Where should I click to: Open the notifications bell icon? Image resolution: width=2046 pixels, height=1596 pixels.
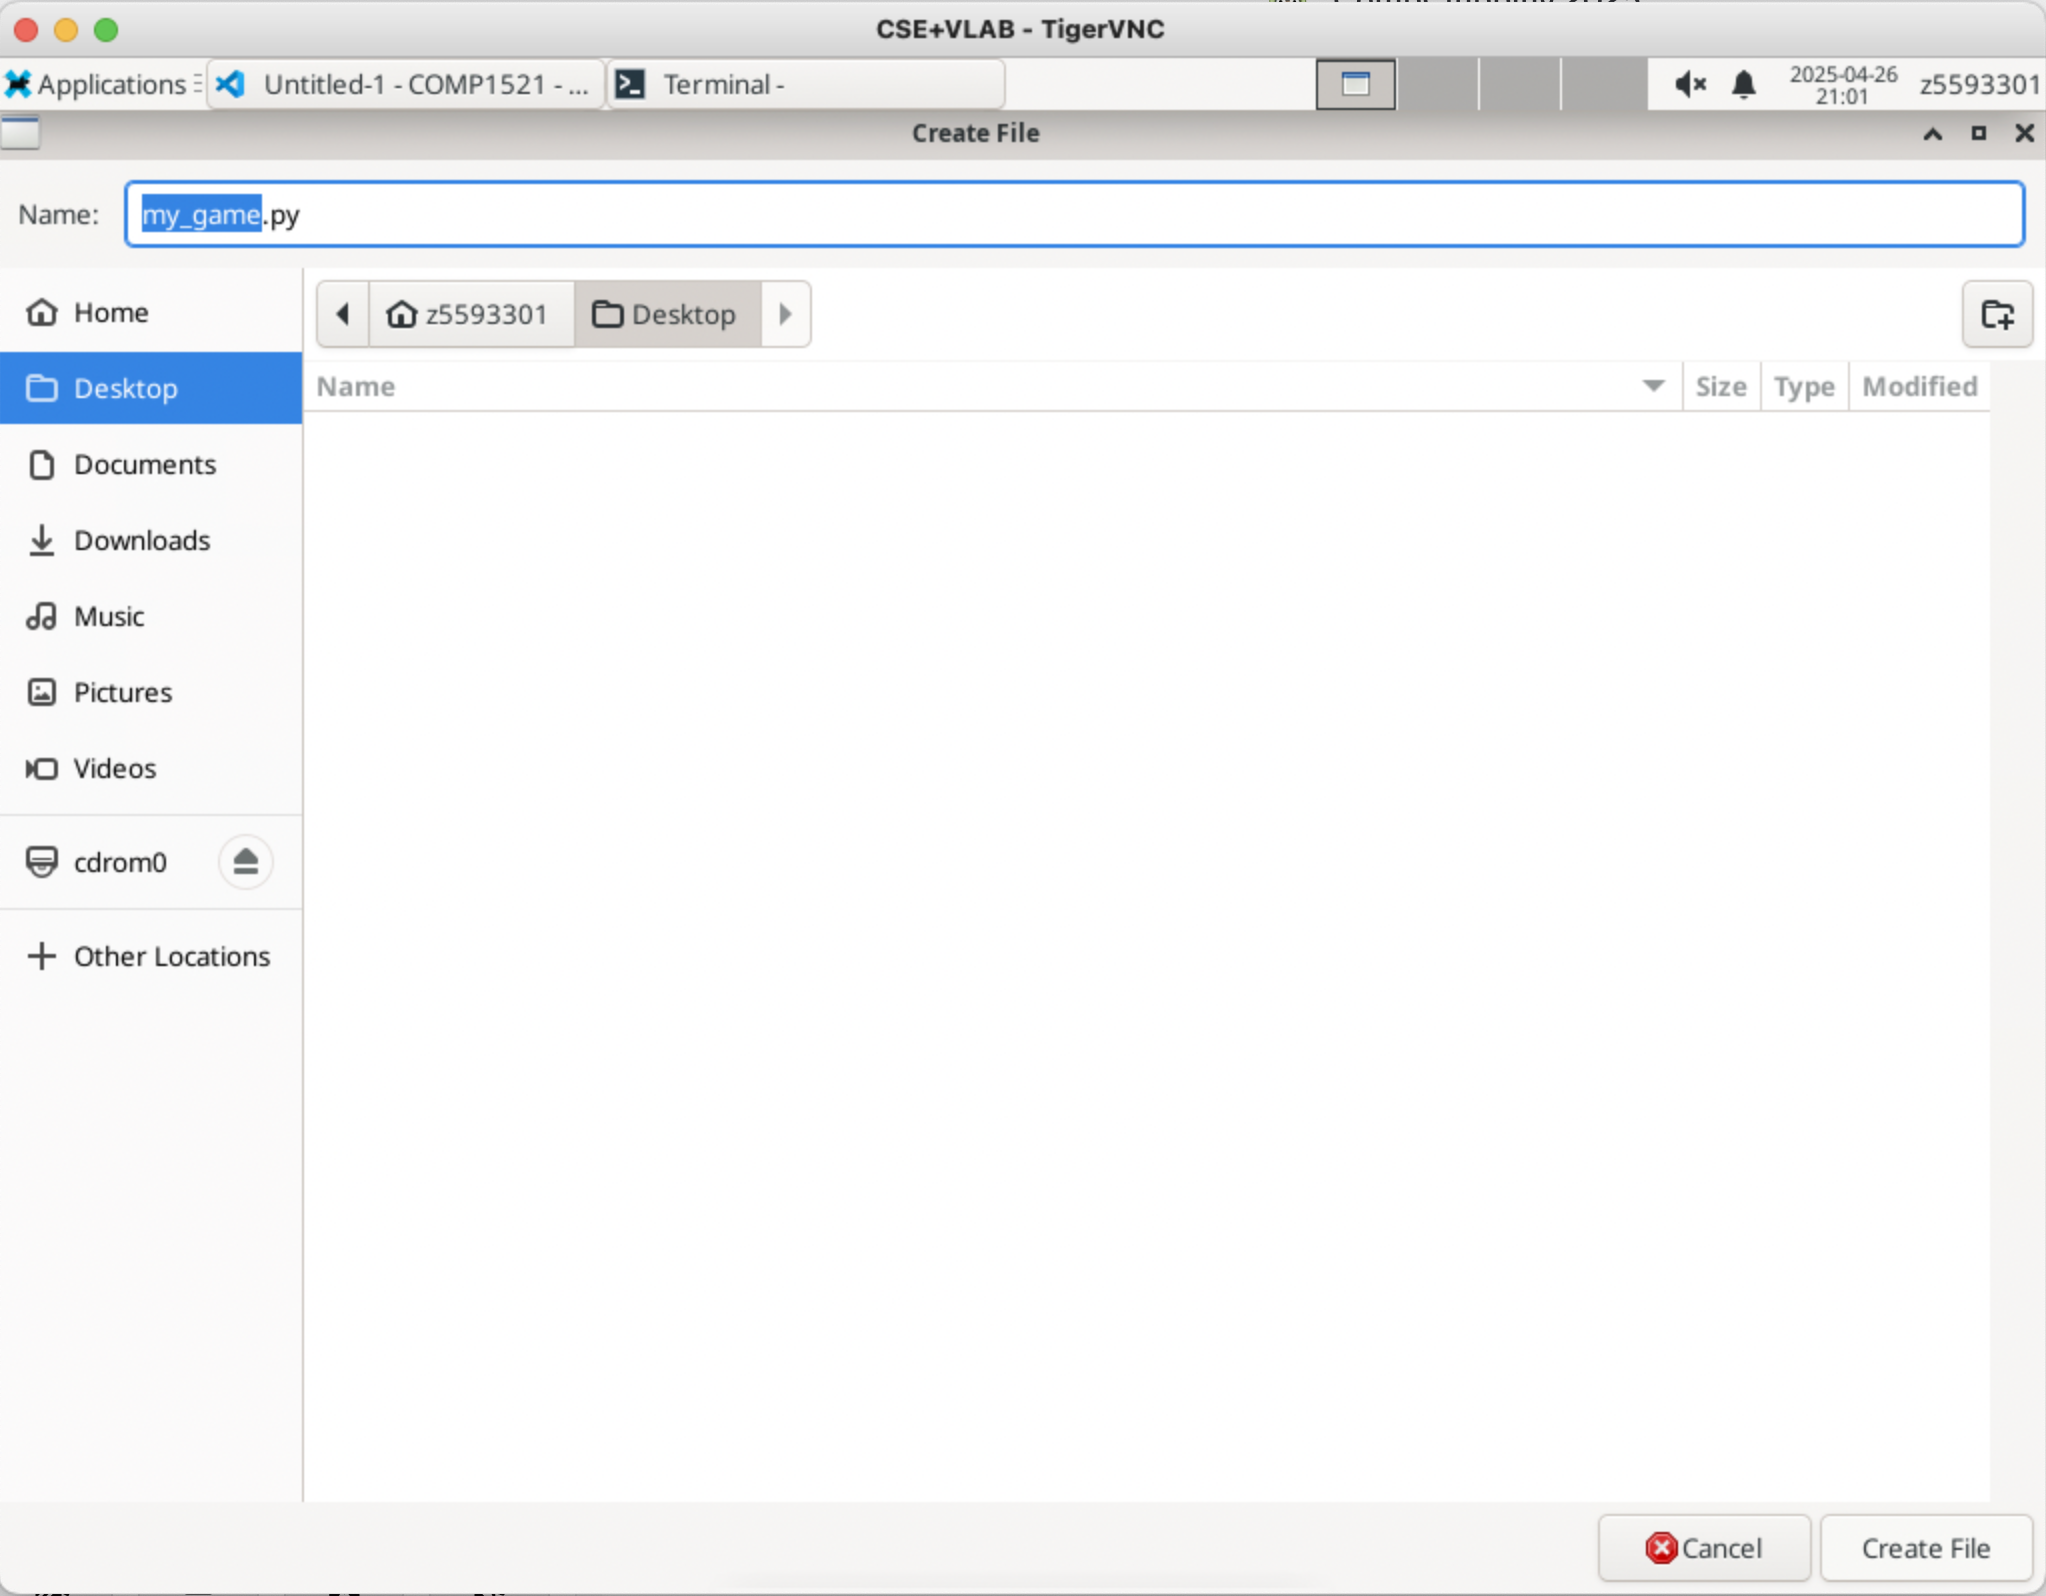point(1743,84)
